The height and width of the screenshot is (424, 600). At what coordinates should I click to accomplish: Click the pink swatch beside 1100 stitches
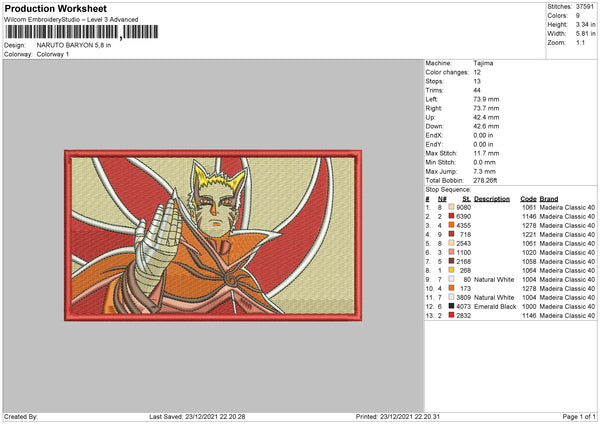(x=452, y=252)
